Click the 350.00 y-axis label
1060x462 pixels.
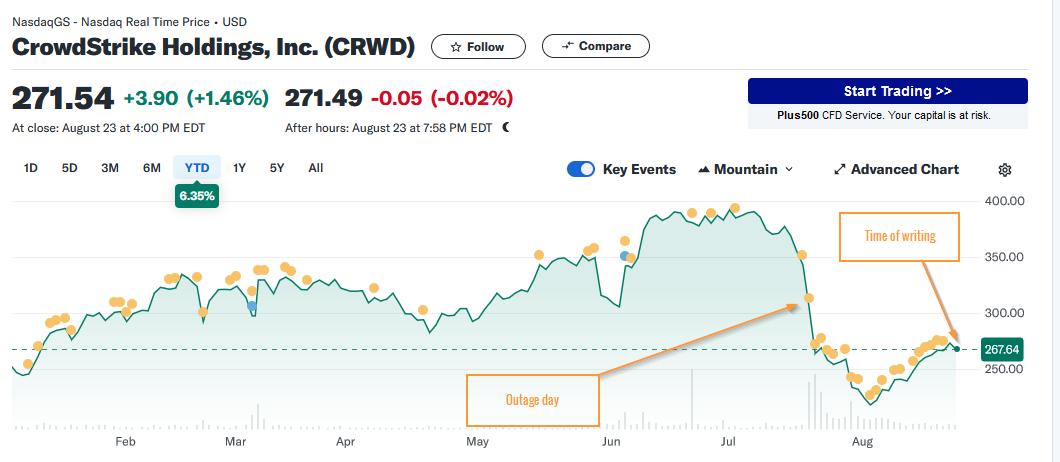pos(1004,257)
